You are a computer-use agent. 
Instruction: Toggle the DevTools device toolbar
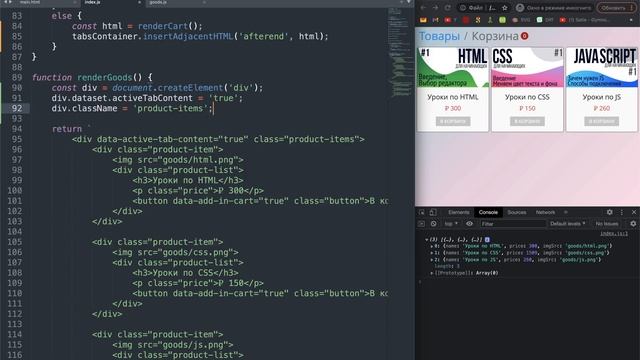point(433,212)
